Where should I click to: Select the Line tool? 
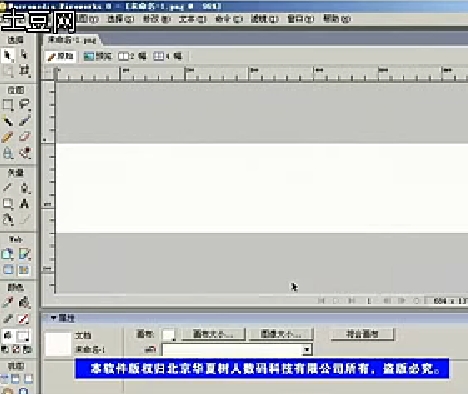coord(8,188)
